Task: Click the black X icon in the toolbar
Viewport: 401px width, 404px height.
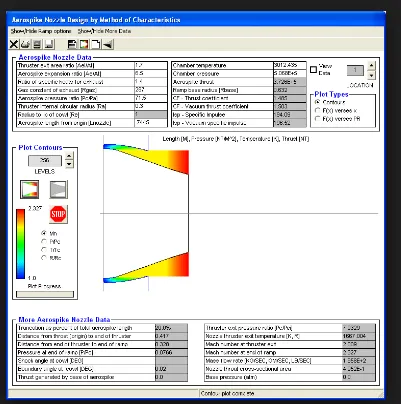Action: click(x=14, y=44)
